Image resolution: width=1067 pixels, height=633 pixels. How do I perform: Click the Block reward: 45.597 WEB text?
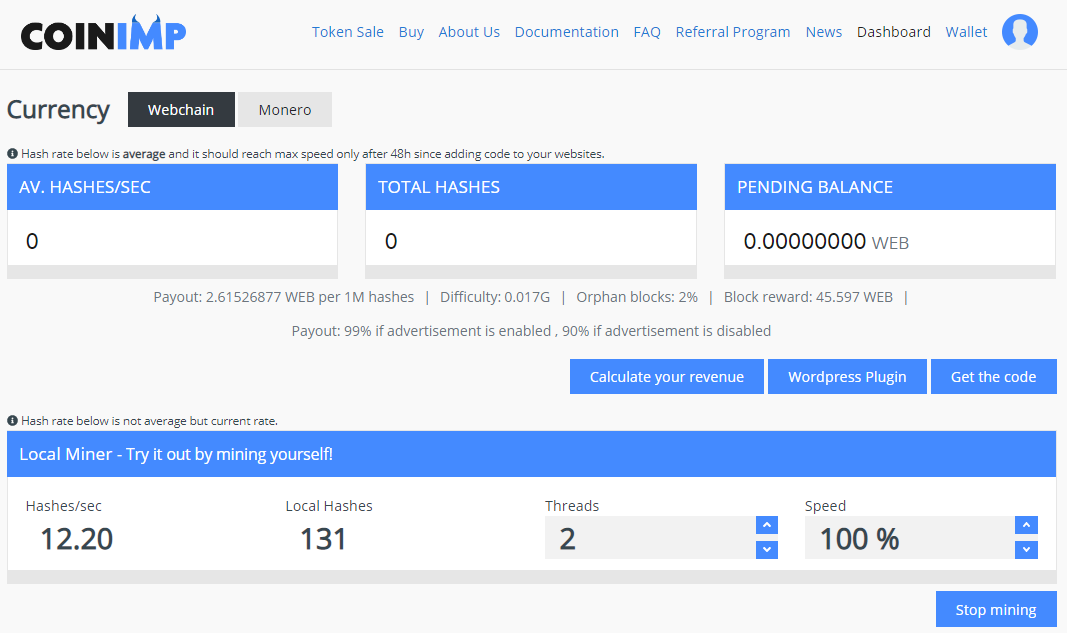(808, 297)
